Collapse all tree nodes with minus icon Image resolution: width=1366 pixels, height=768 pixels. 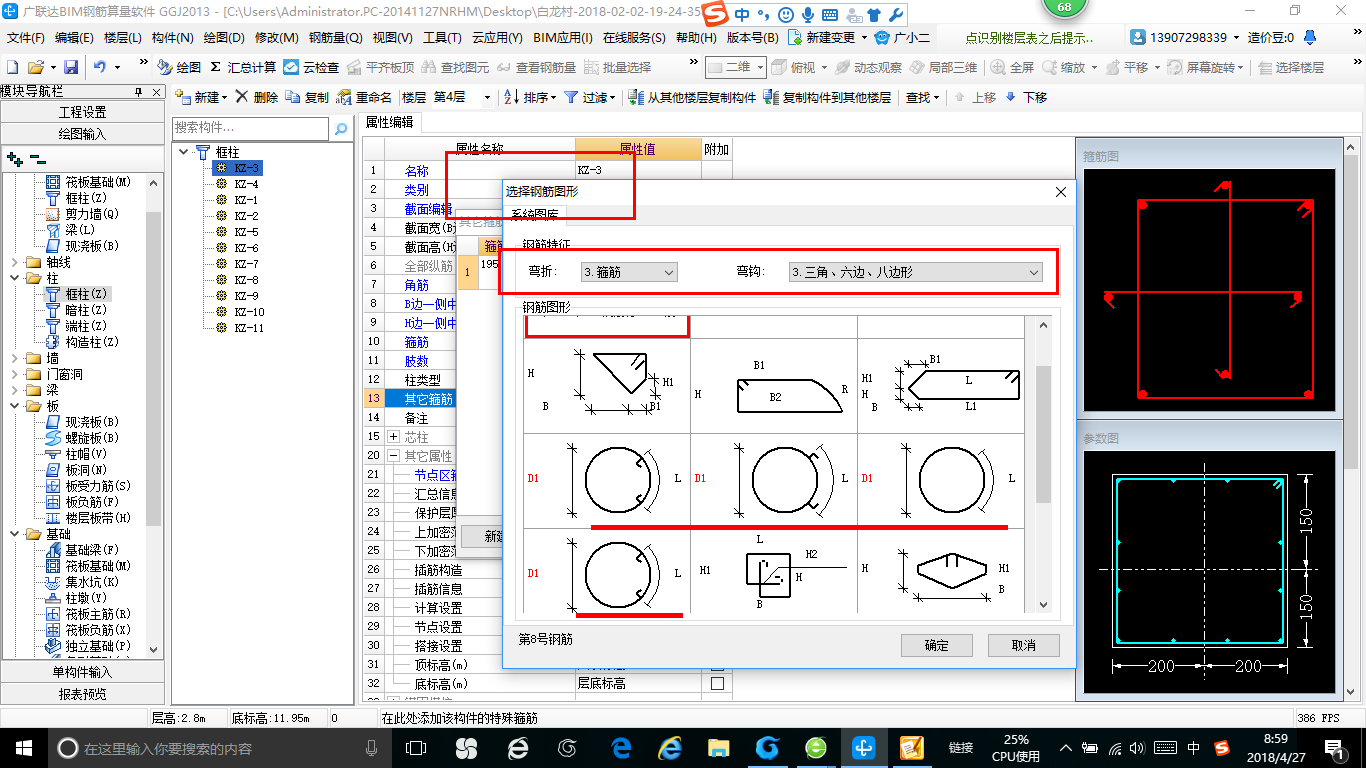[37, 158]
